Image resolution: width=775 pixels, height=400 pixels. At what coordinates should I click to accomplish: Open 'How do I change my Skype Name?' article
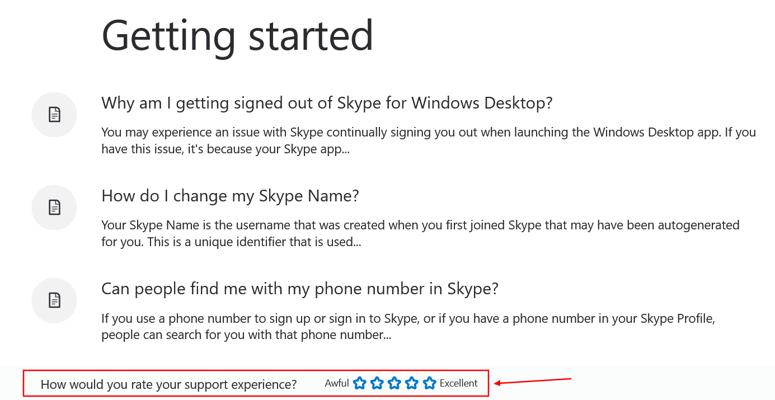[230, 196]
